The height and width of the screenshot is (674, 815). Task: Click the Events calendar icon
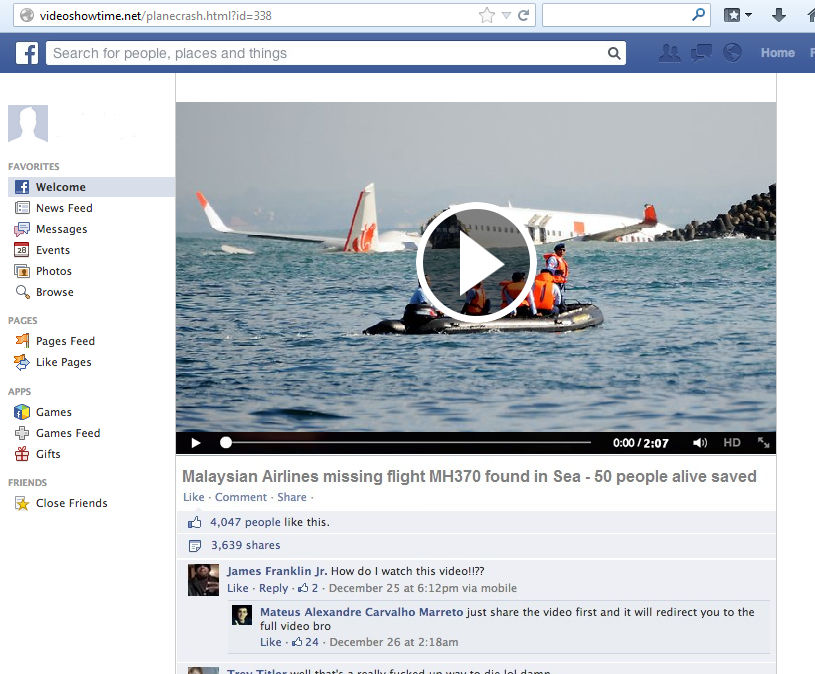(x=22, y=250)
